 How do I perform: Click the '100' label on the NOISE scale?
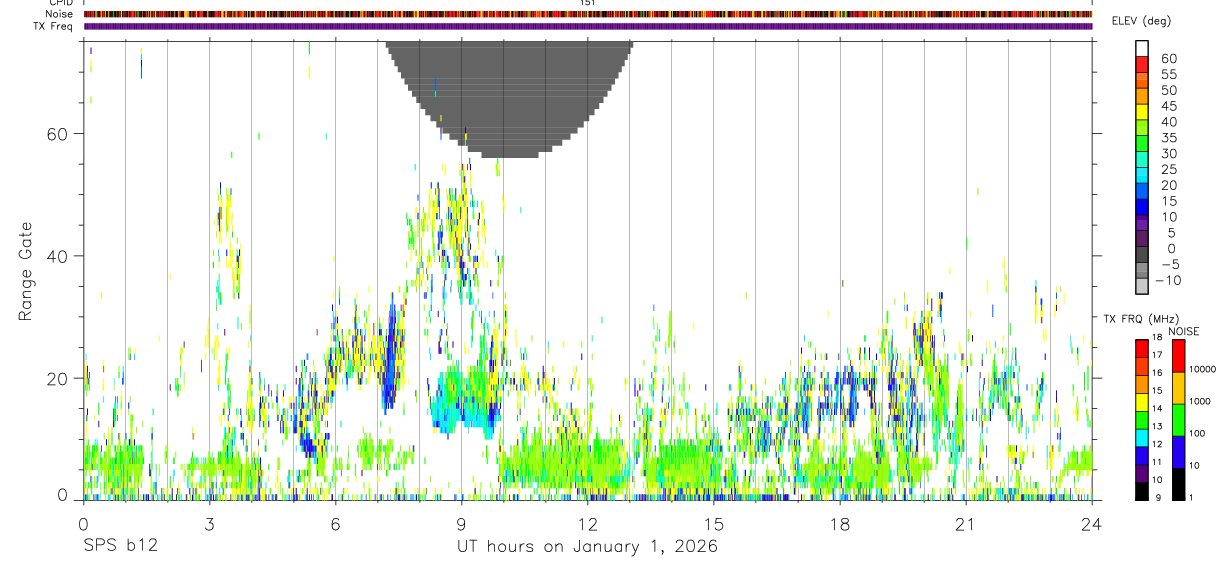tap(1197, 433)
